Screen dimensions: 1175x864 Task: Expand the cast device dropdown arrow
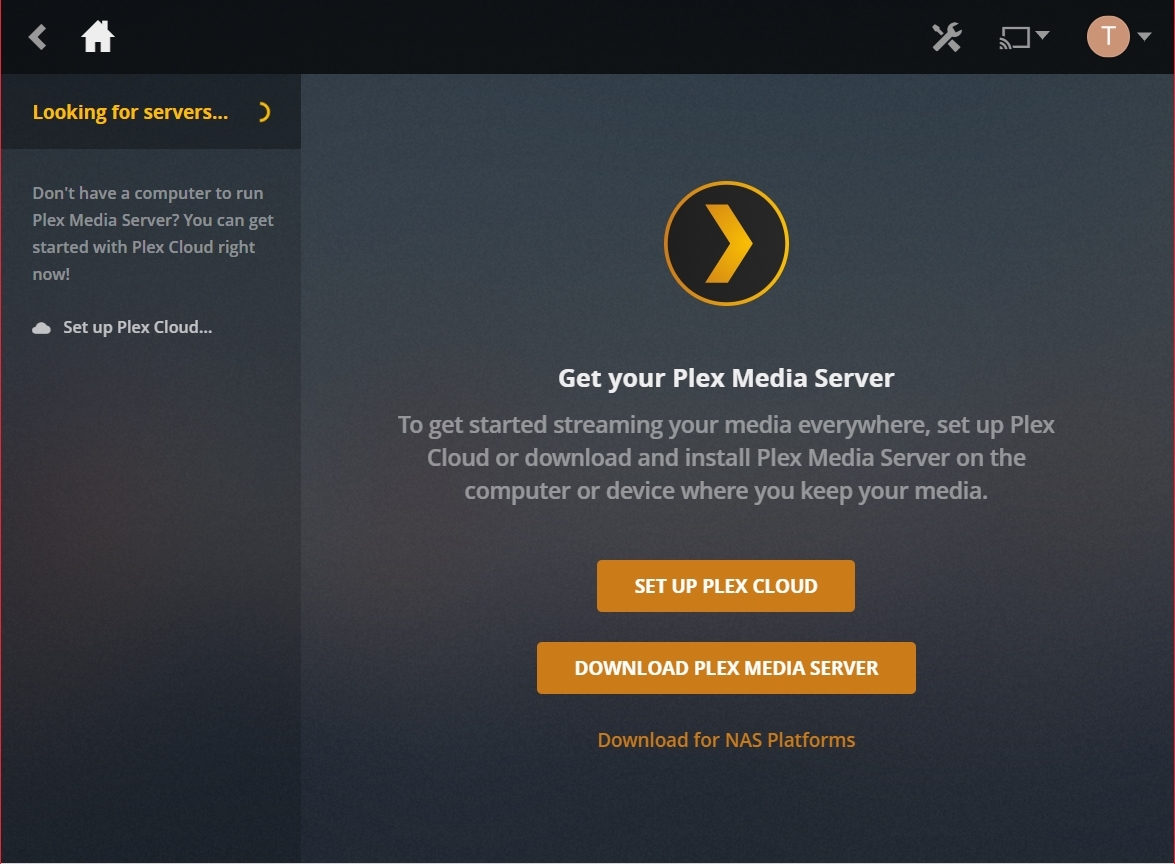tap(1042, 34)
